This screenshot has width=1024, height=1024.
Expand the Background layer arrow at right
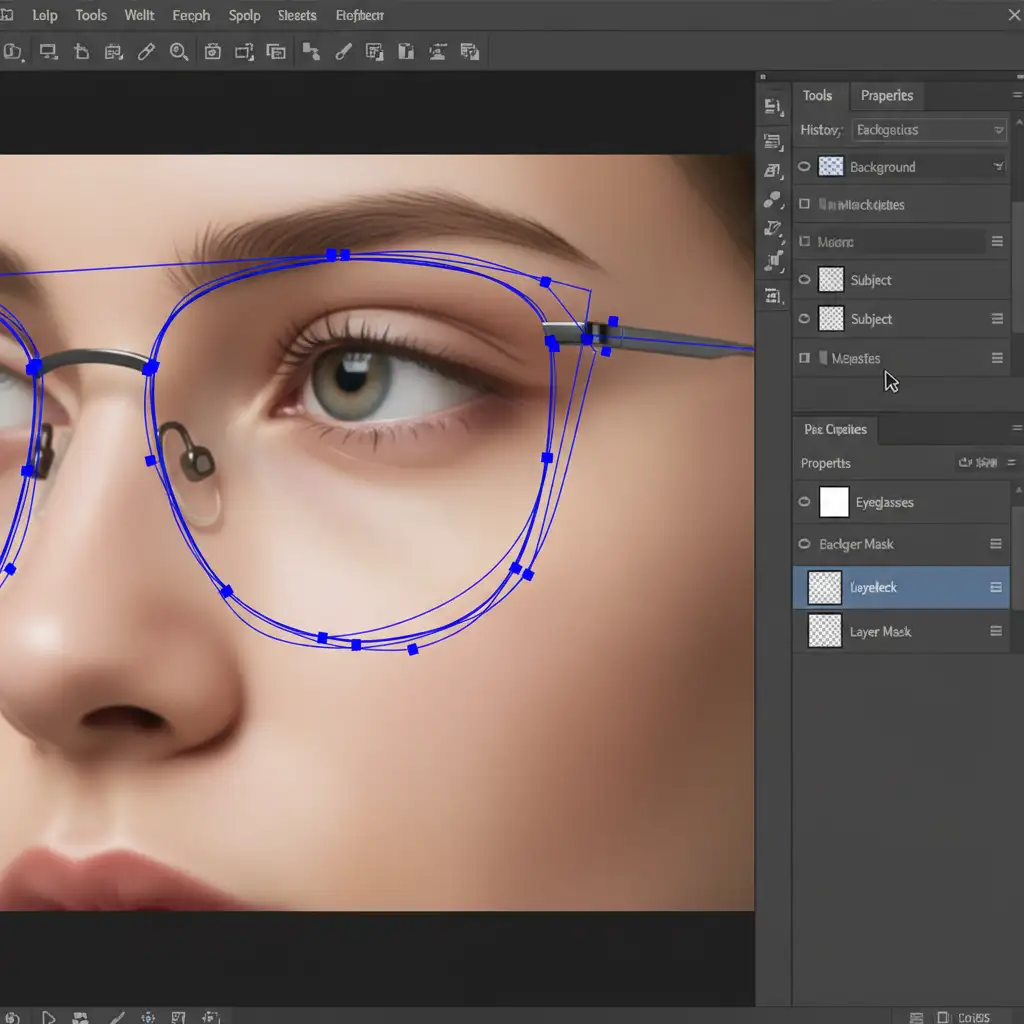998,167
